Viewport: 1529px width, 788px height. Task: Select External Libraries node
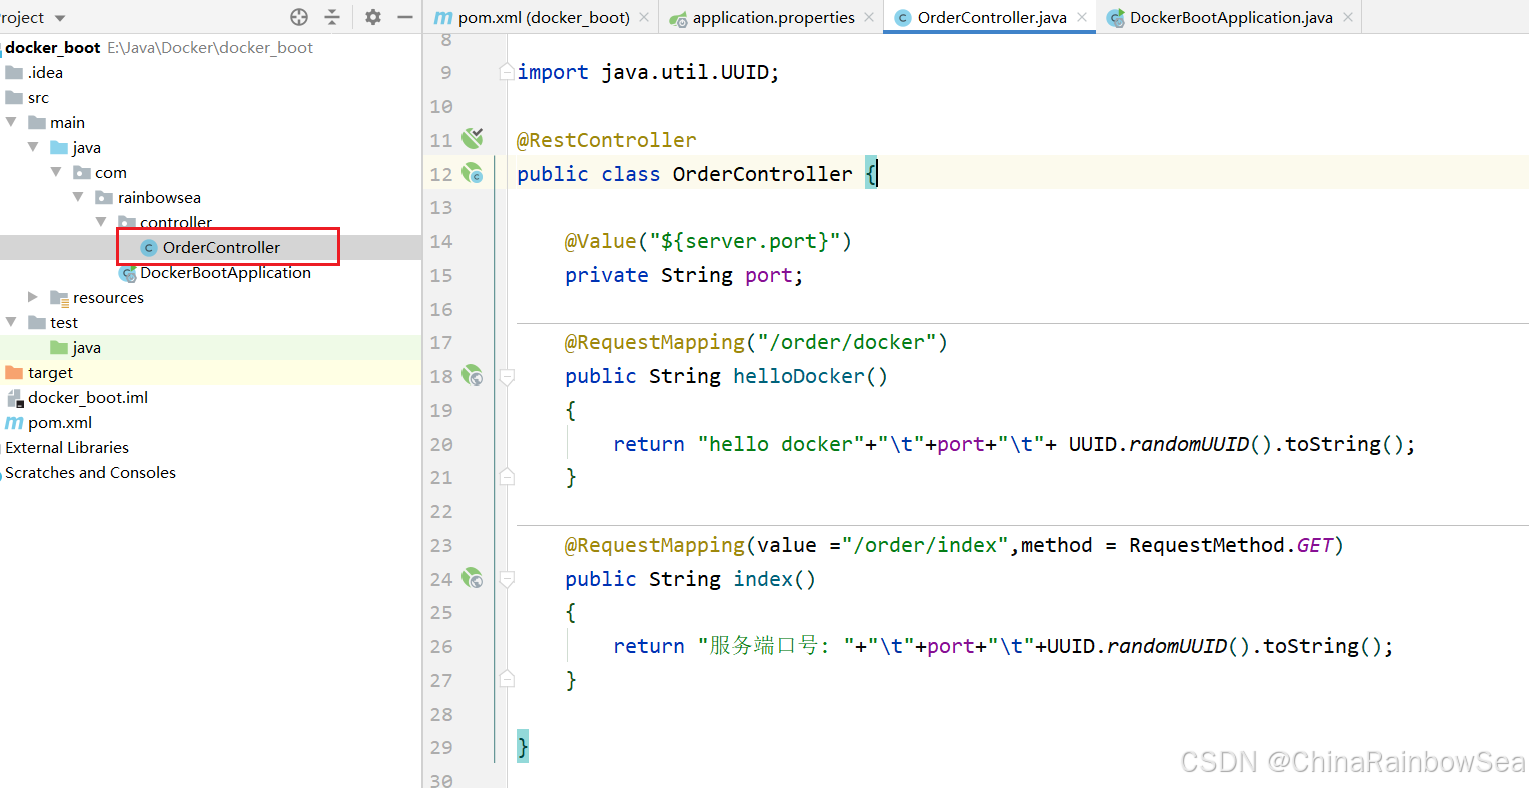click(x=67, y=447)
